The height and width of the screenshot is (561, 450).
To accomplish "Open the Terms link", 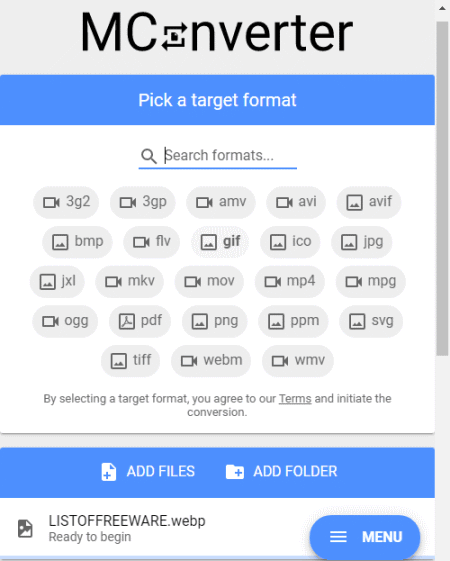I will [295, 399].
